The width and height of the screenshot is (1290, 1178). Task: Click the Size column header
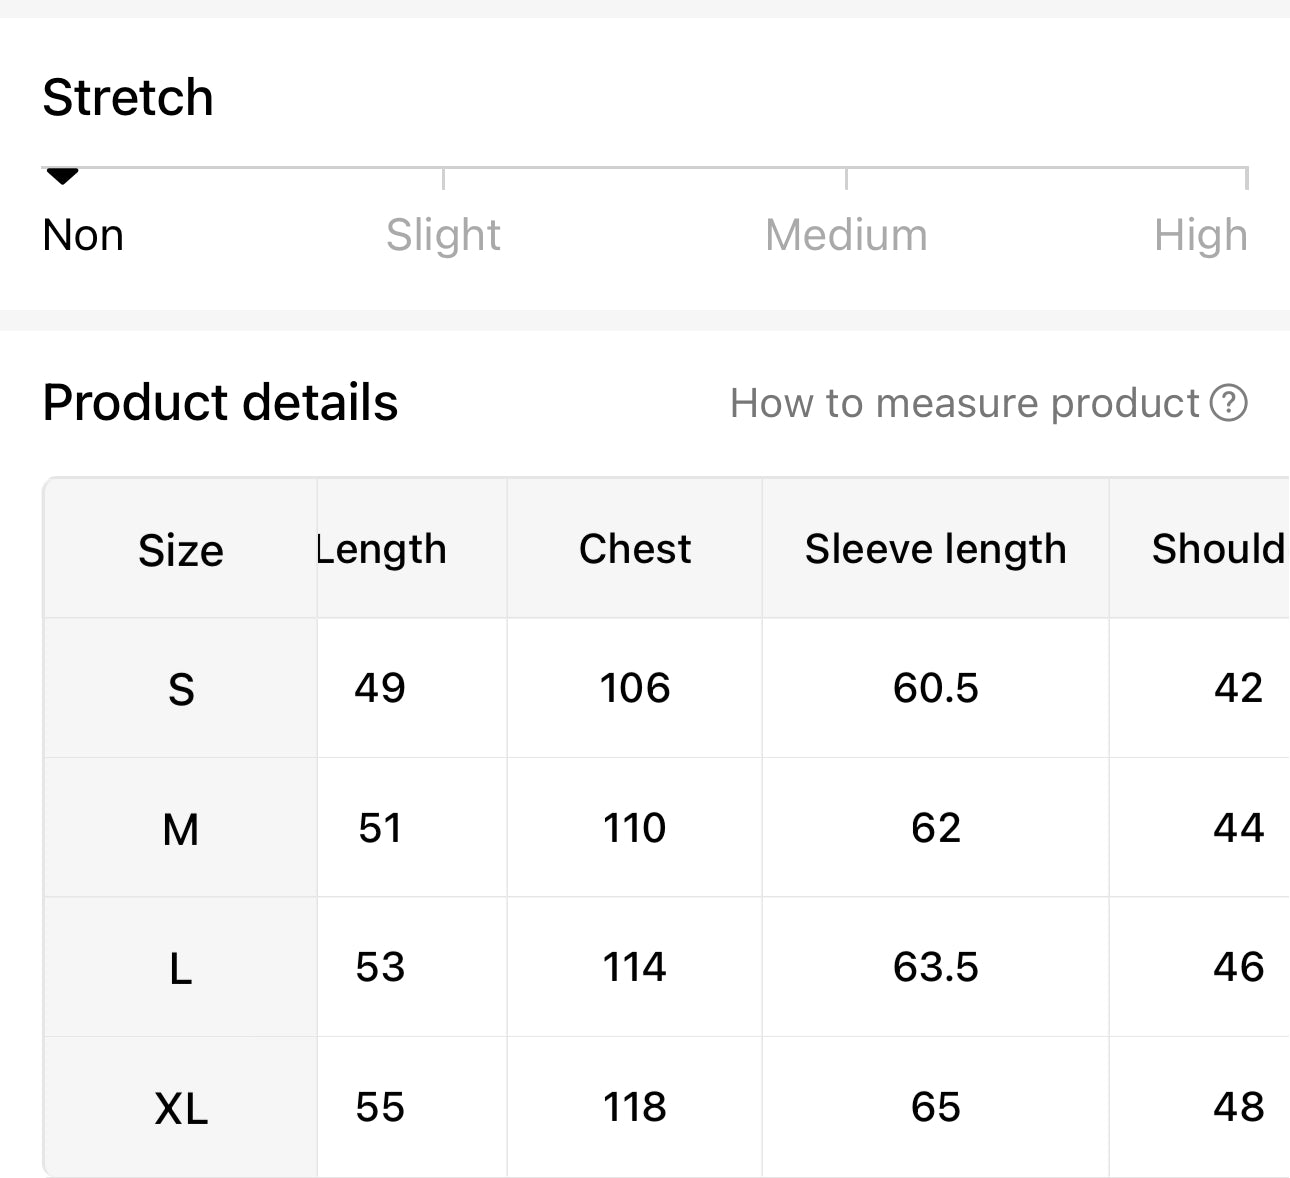(x=181, y=550)
